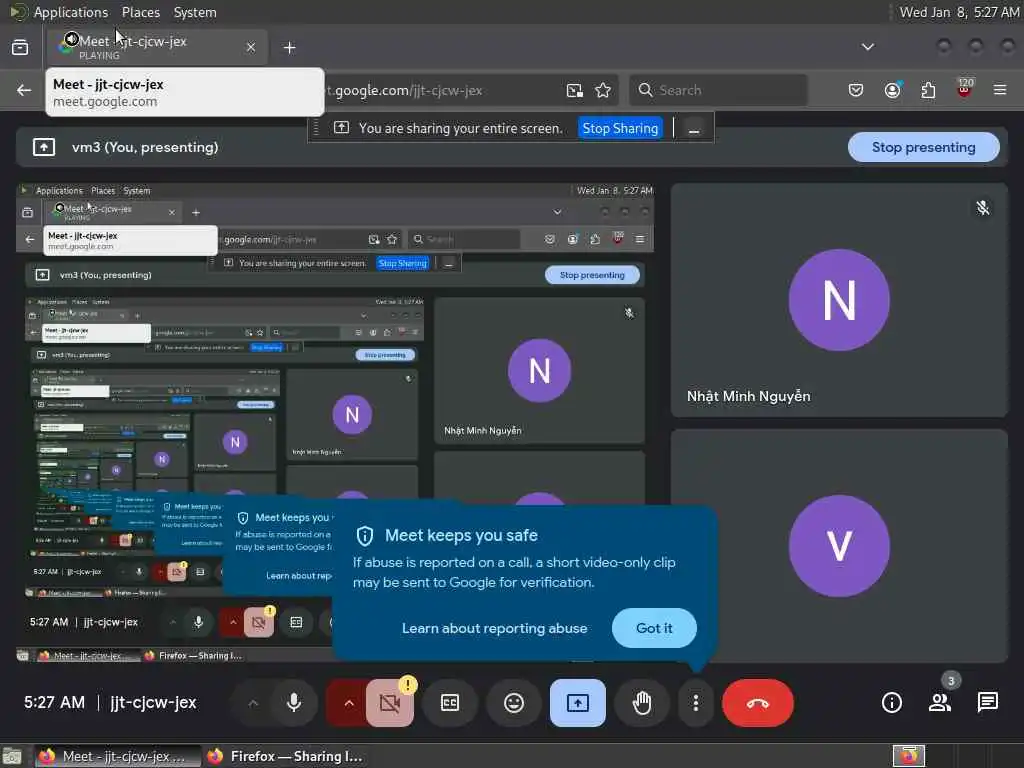Turn on the camera with warning badge

[x=390, y=703]
